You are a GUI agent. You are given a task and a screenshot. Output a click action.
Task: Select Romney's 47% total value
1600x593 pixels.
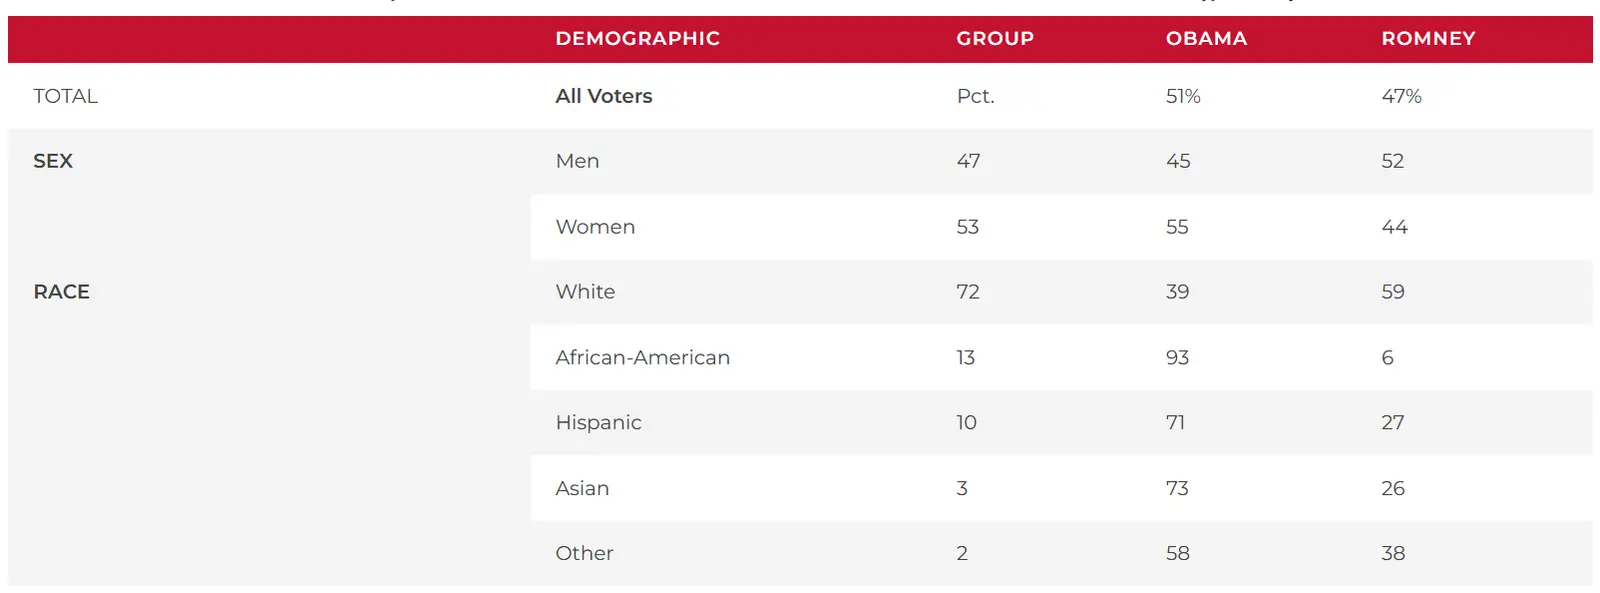pos(1401,96)
